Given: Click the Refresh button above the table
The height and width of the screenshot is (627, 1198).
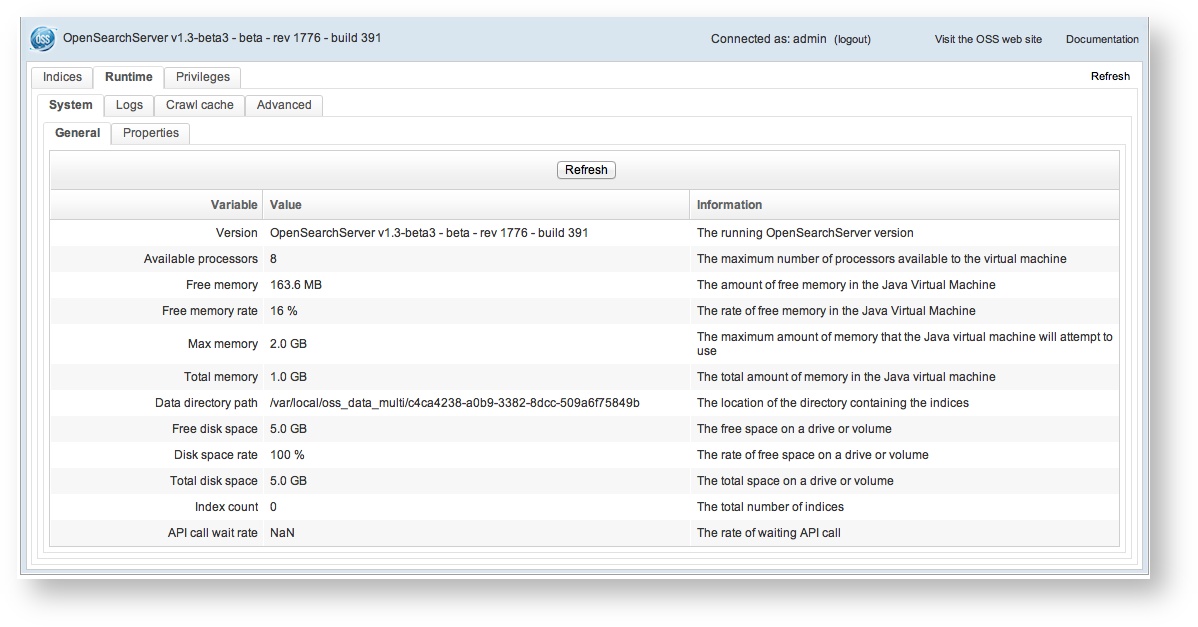Looking at the screenshot, I should point(586,170).
